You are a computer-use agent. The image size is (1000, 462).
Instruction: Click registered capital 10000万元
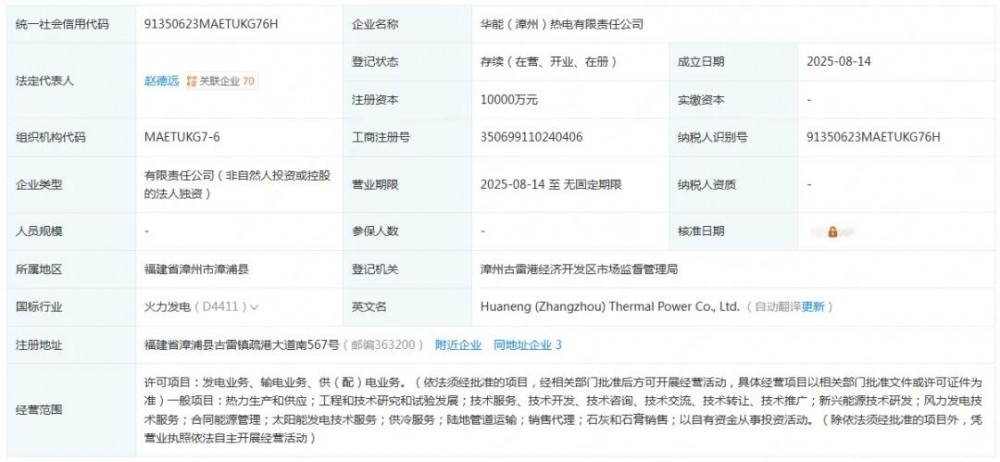pos(509,100)
